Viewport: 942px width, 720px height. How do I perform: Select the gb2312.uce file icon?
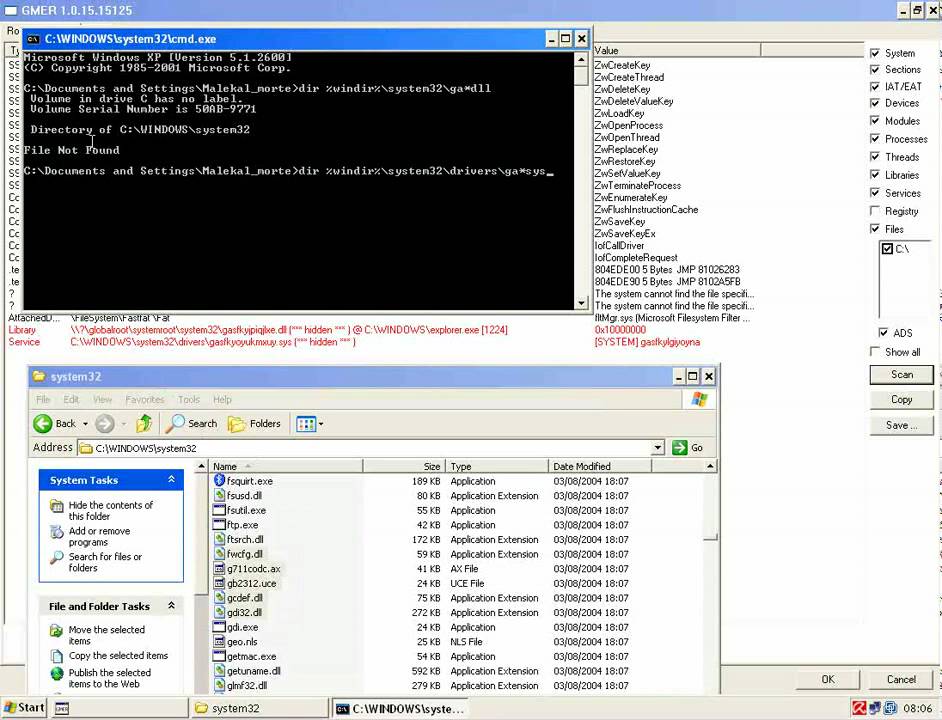[219, 583]
